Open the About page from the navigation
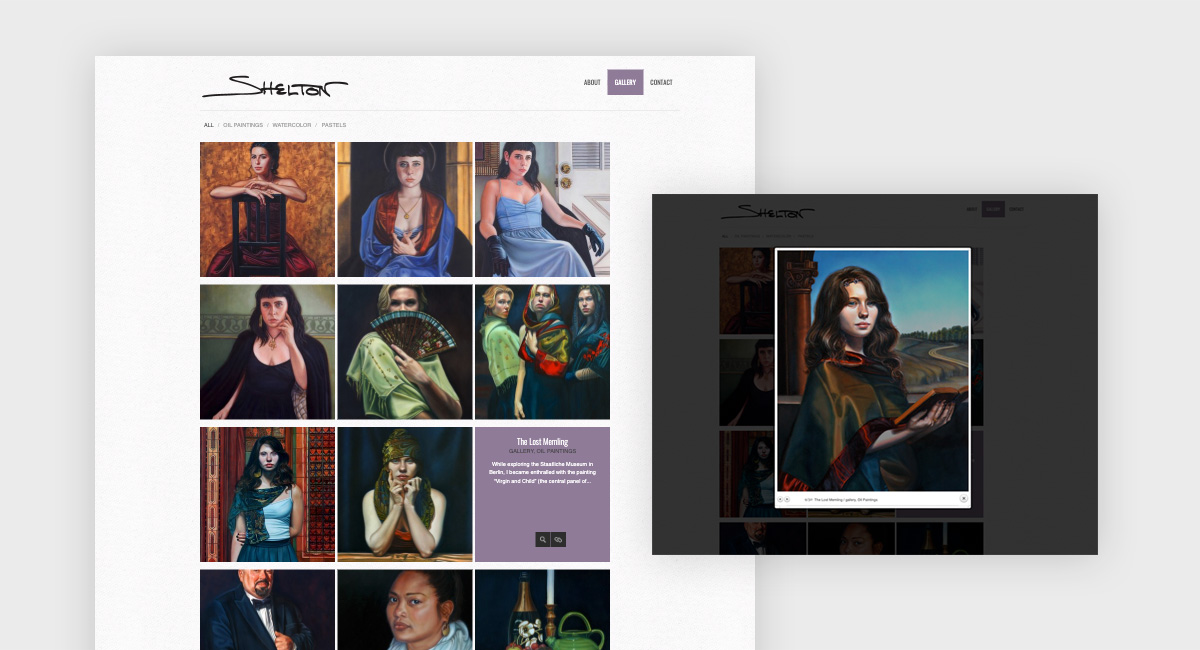Image resolution: width=1200 pixels, height=650 pixels. coord(592,83)
